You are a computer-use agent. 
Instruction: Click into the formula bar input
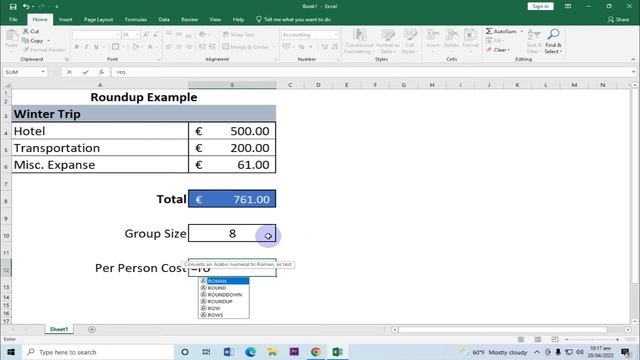pyautogui.click(x=371, y=72)
